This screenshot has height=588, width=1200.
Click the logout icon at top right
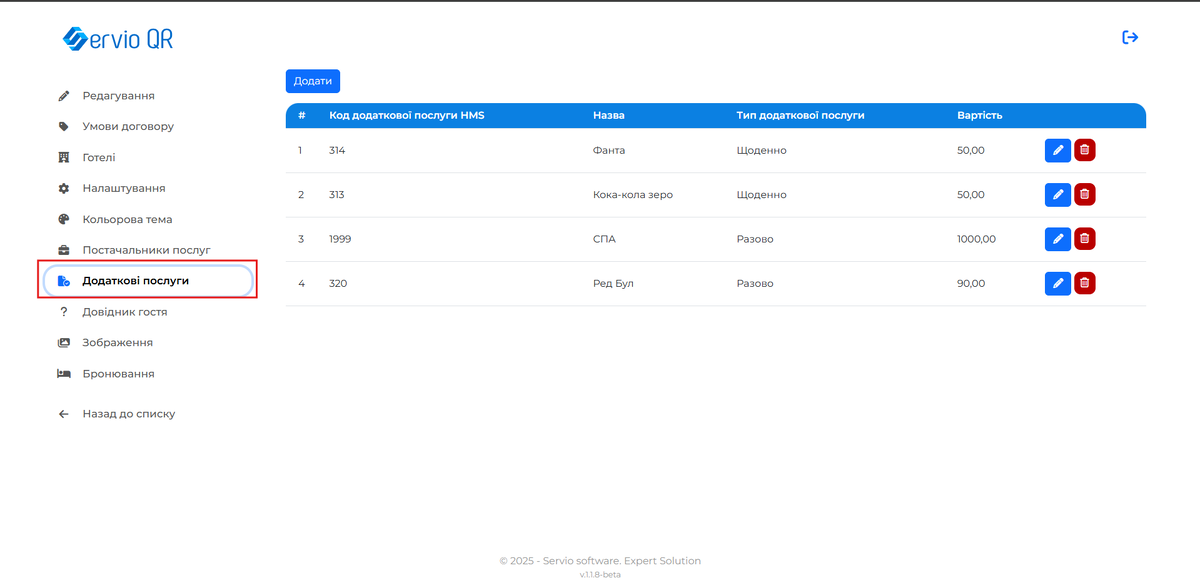1130,37
